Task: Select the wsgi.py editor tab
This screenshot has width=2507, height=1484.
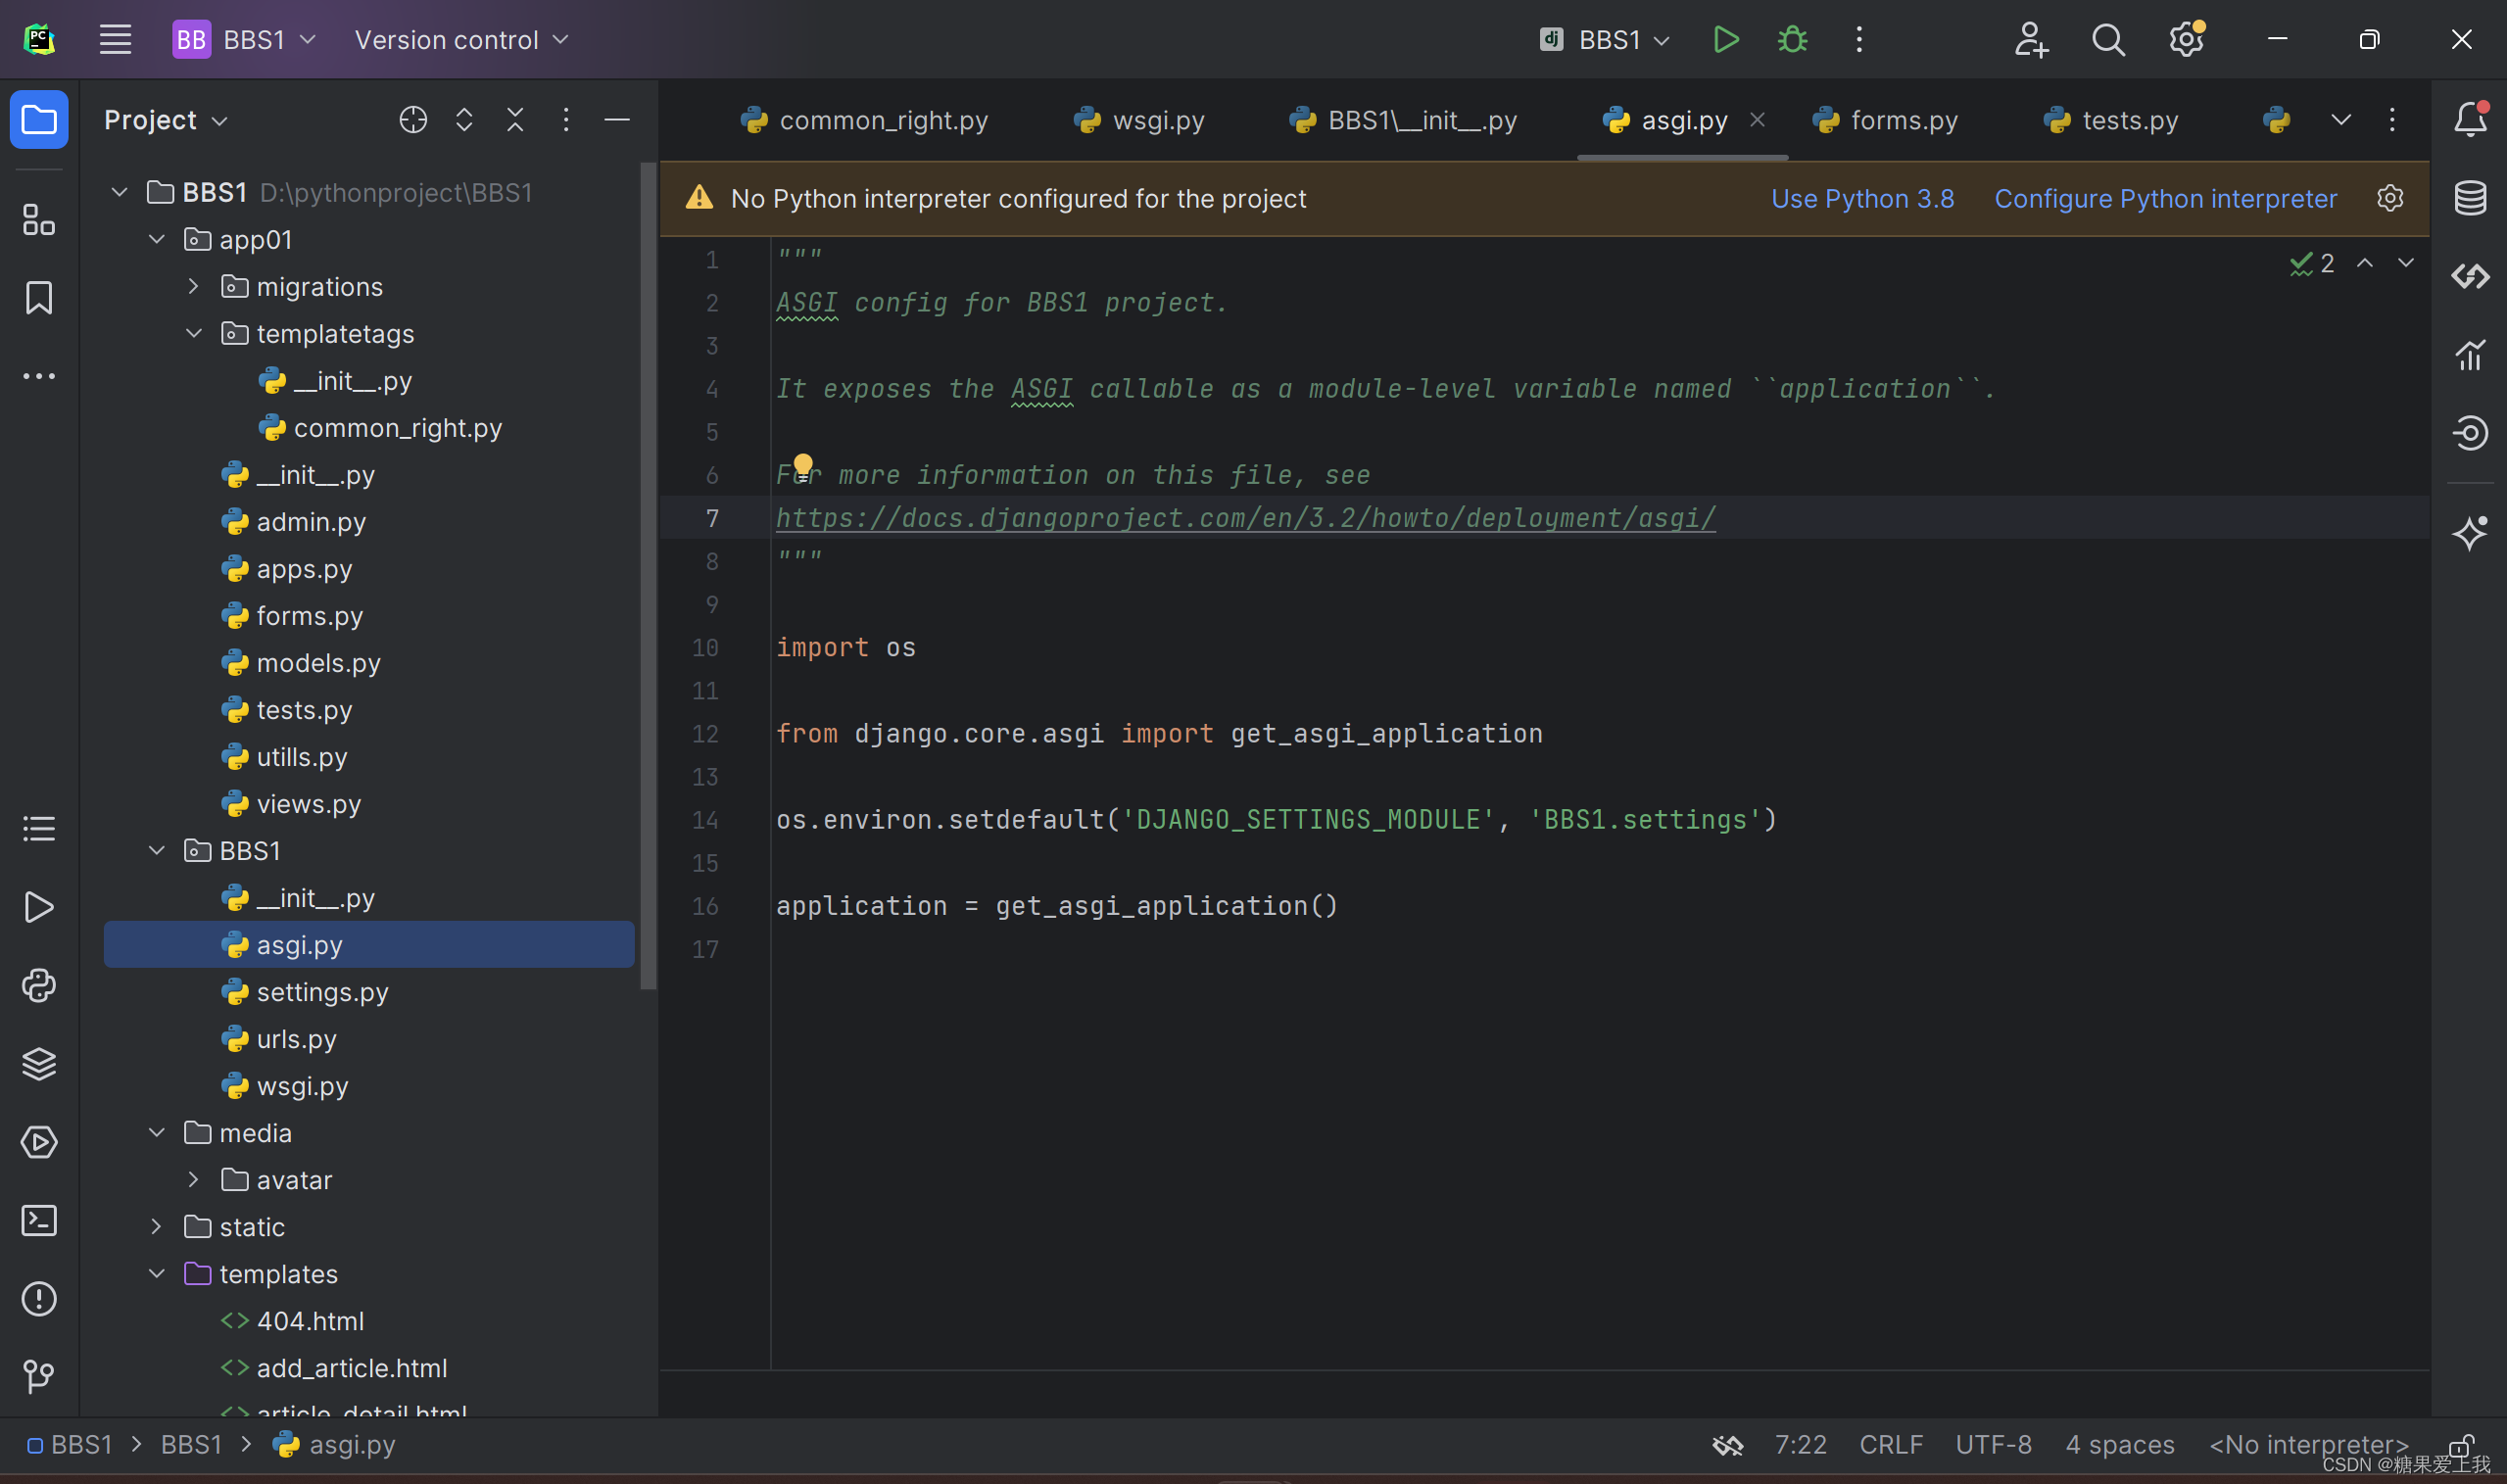Action: [x=1159, y=120]
